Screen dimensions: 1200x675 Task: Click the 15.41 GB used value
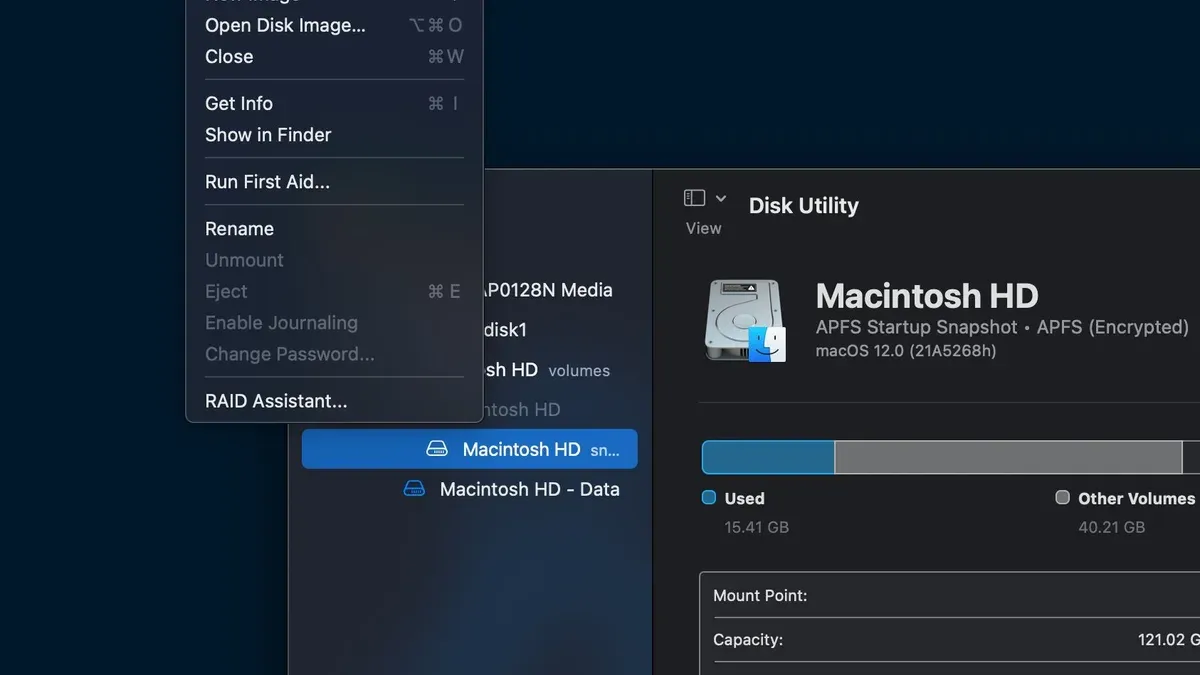point(757,527)
